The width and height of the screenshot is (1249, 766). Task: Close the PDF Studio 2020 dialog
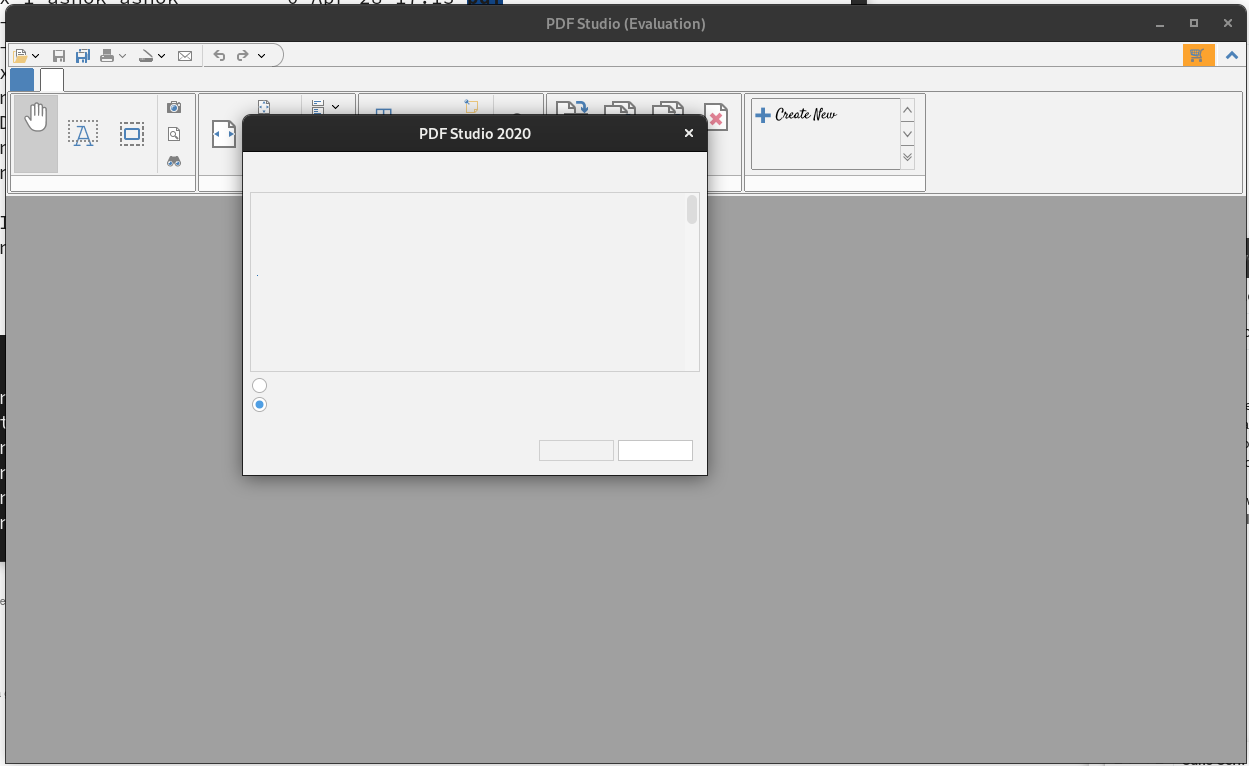pyautogui.click(x=689, y=133)
